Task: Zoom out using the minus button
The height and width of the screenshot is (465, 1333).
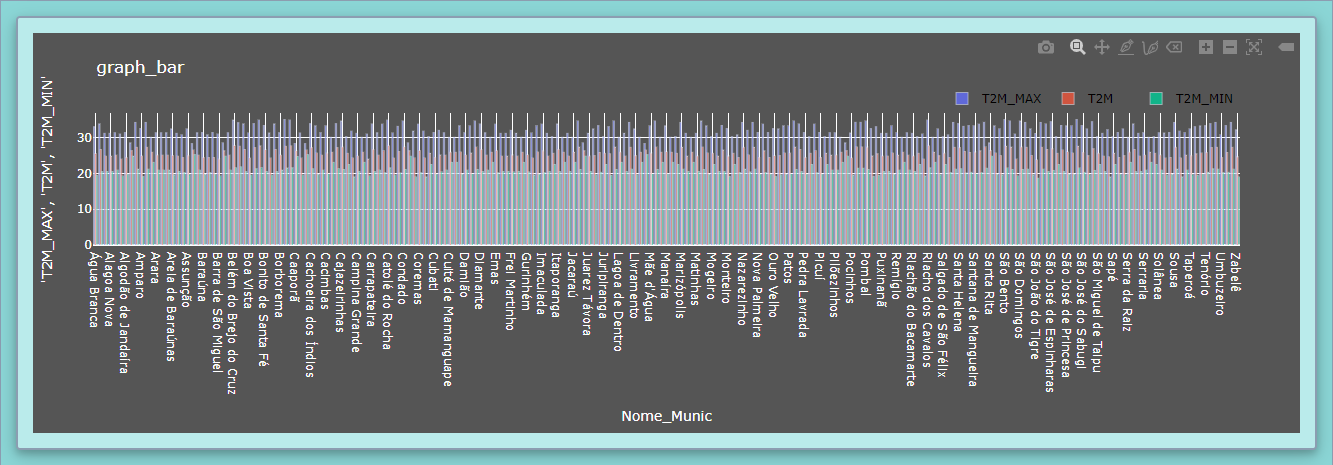Action: 1230,47
